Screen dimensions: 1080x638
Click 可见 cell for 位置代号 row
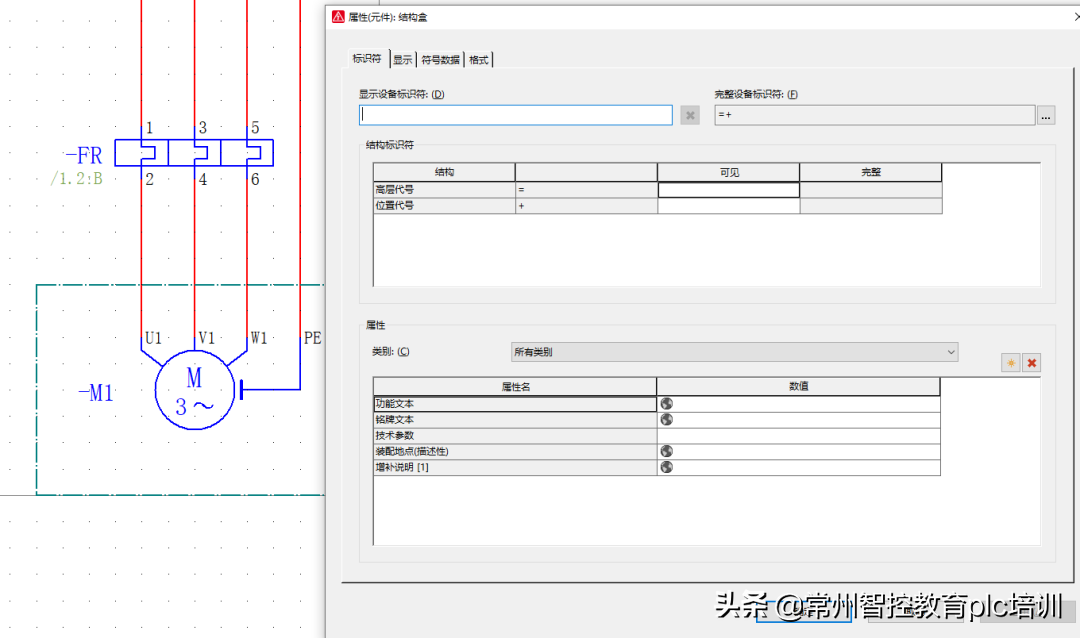pyautogui.click(x=728, y=206)
